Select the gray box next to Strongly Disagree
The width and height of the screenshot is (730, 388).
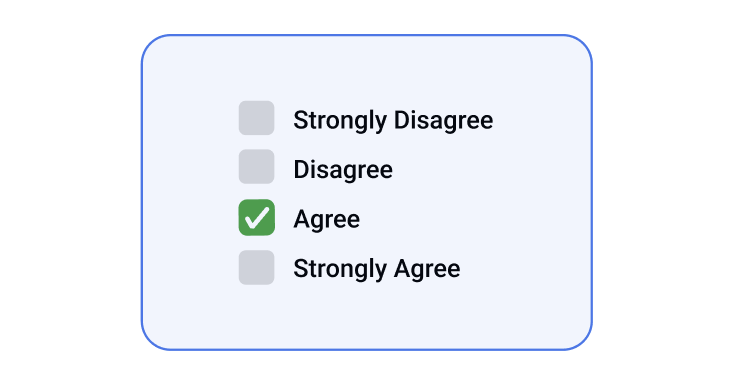257,118
